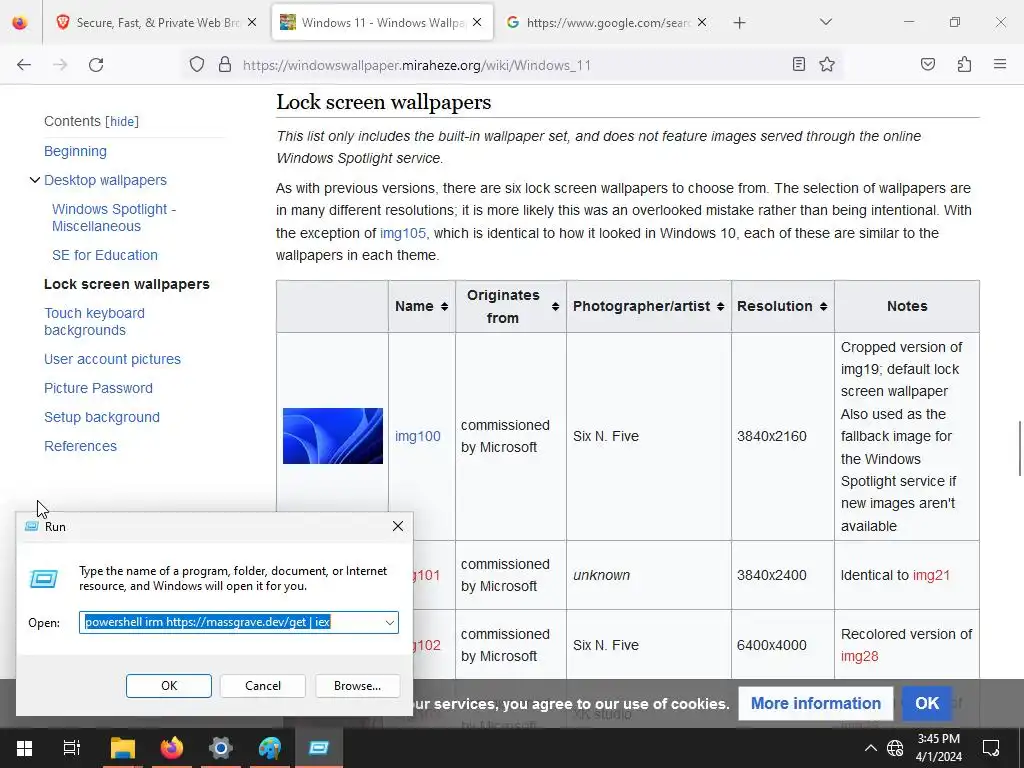The width and height of the screenshot is (1024, 768).
Task: Close the Brave browser tab
Action: (x=252, y=23)
